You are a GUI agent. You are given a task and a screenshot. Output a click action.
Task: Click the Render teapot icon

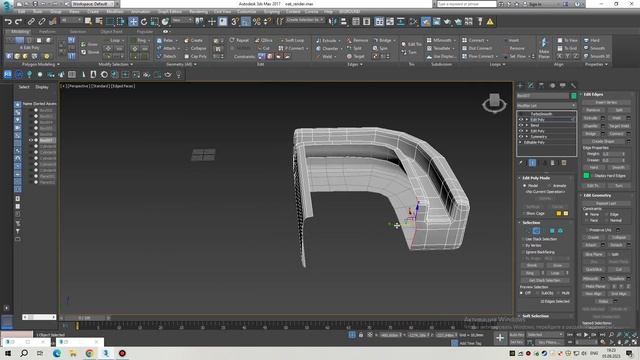(x=447, y=22)
